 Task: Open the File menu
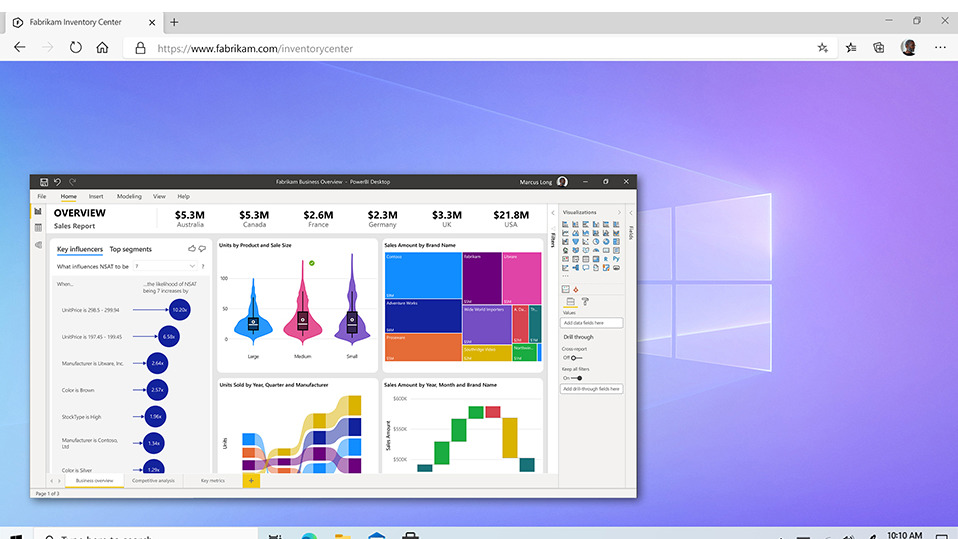click(42, 197)
